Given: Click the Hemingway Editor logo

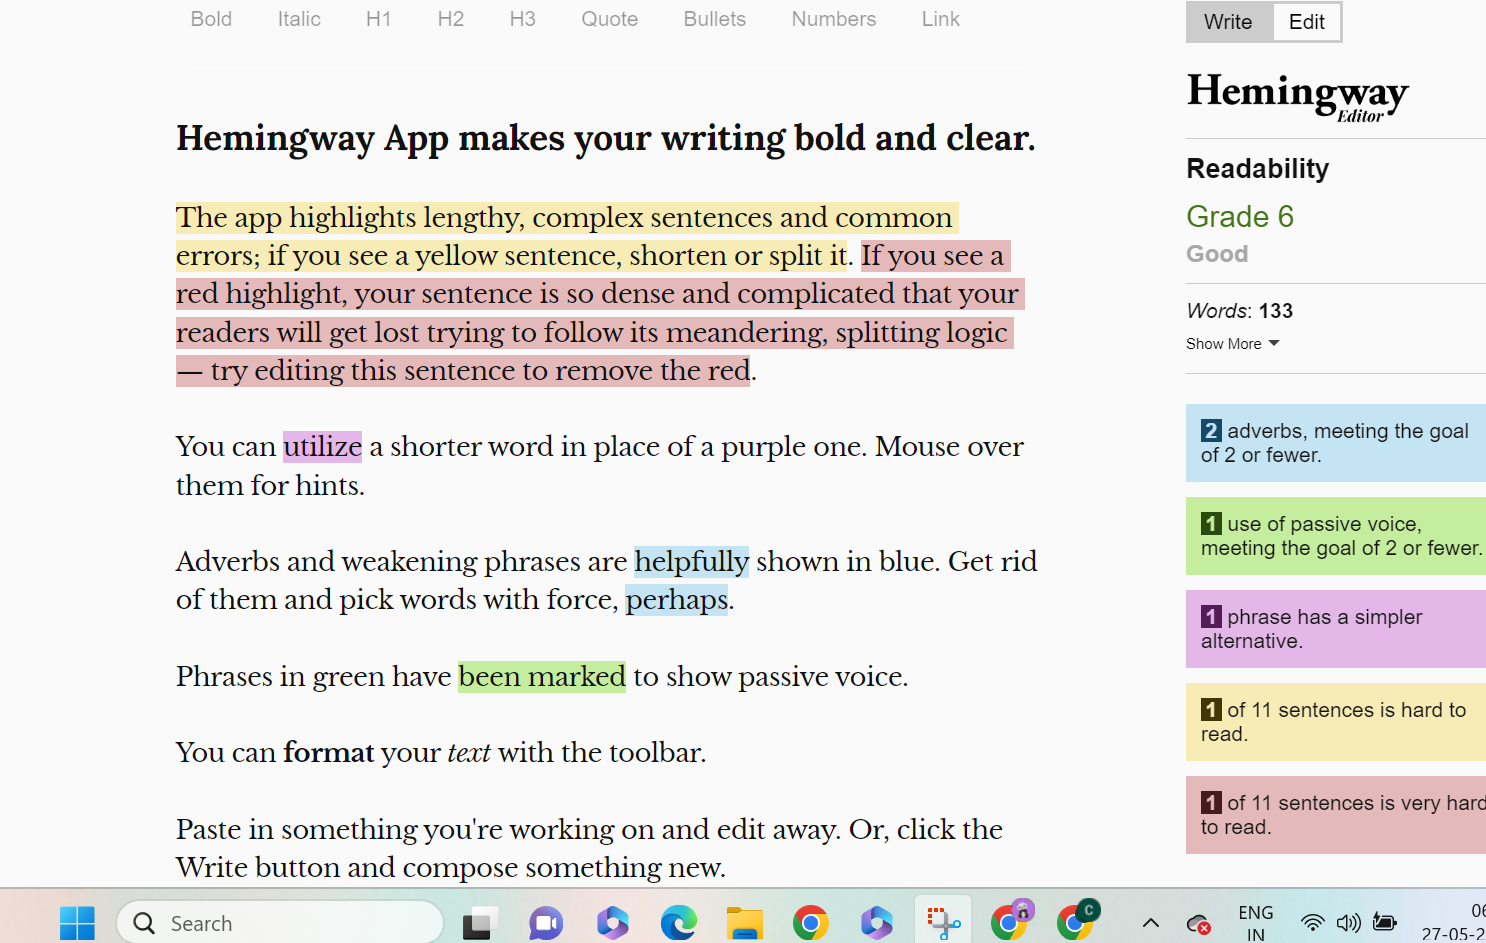Looking at the screenshot, I should coord(1297,97).
